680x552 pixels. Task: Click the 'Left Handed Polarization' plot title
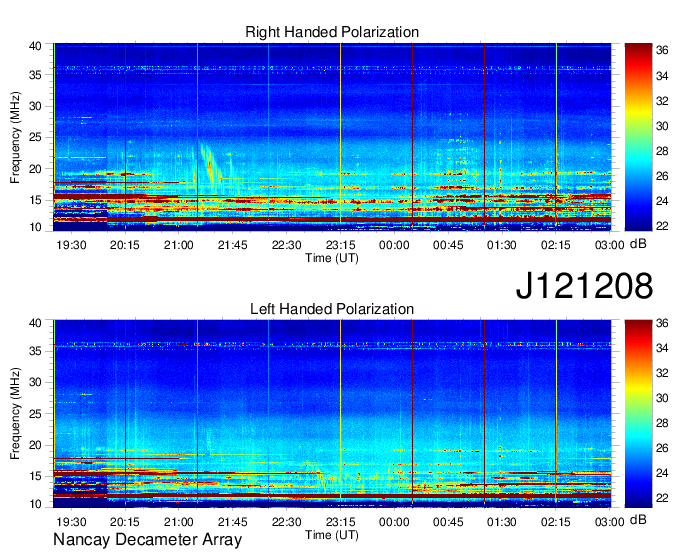332,309
